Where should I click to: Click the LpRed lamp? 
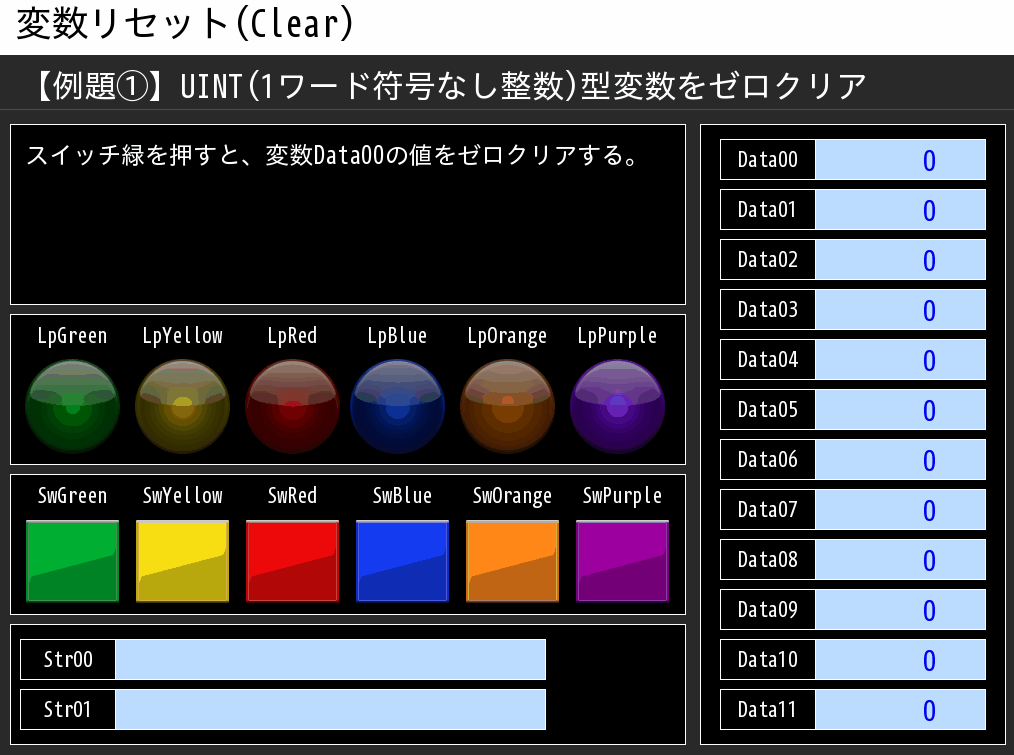(x=292, y=406)
